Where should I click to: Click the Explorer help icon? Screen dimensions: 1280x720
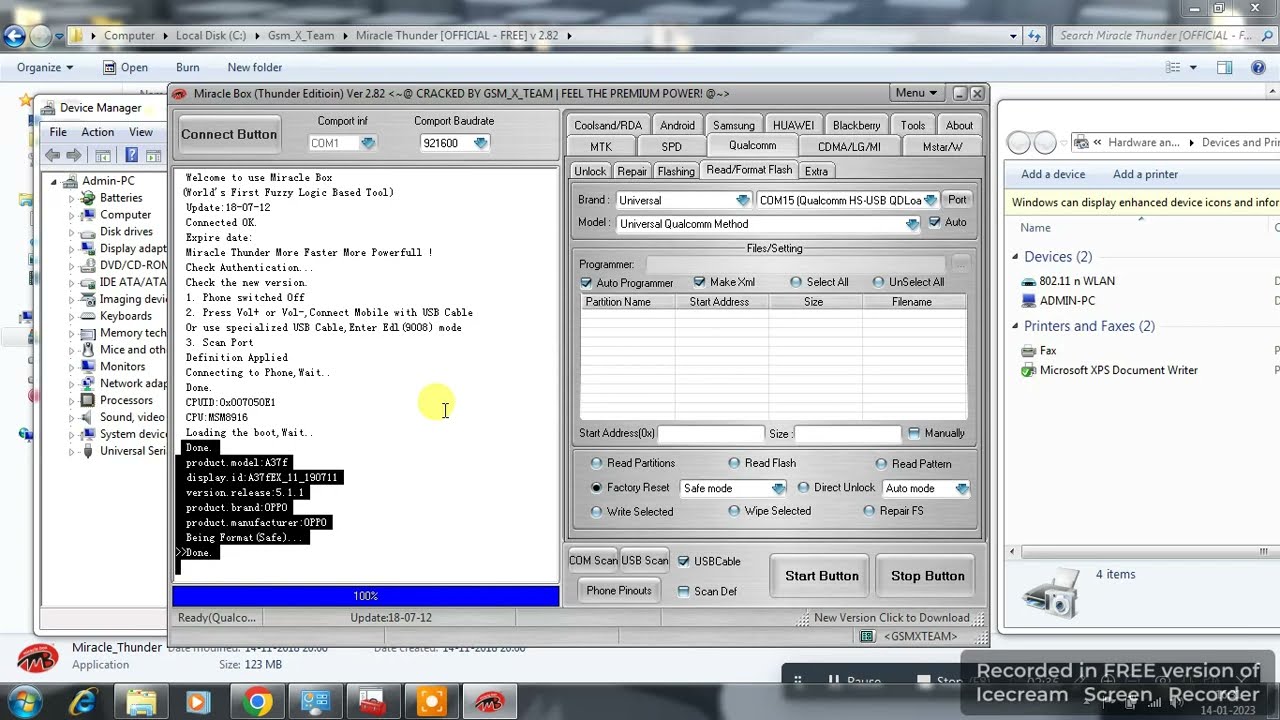tap(1258, 68)
